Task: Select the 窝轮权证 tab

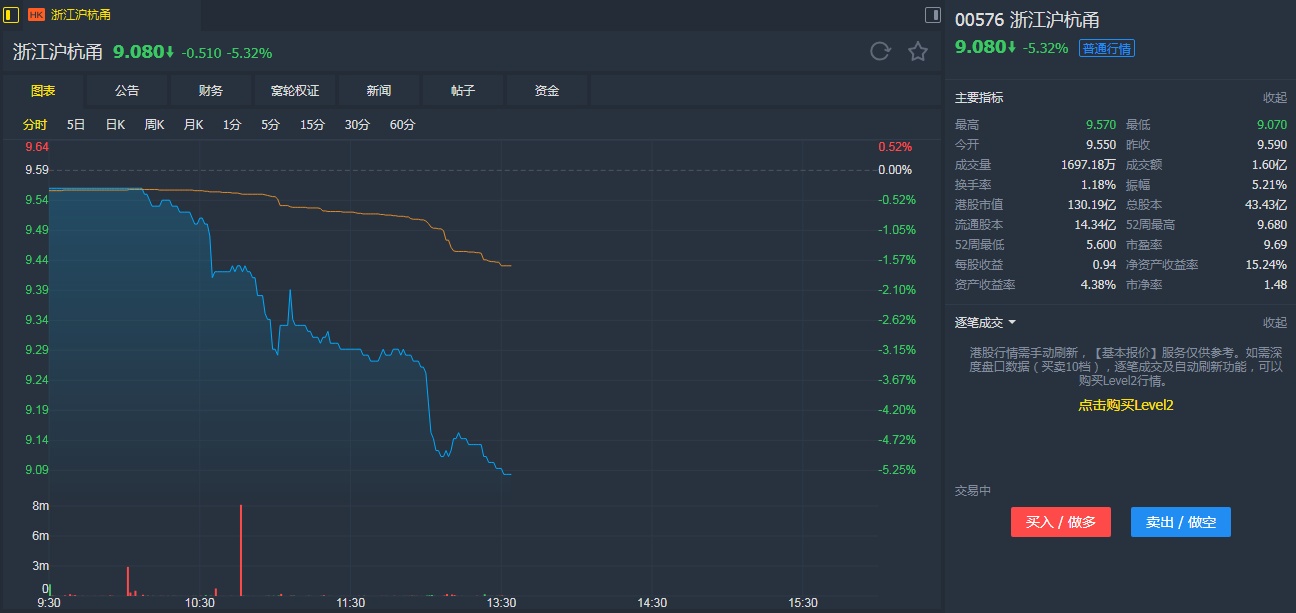Action: (x=295, y=91)
